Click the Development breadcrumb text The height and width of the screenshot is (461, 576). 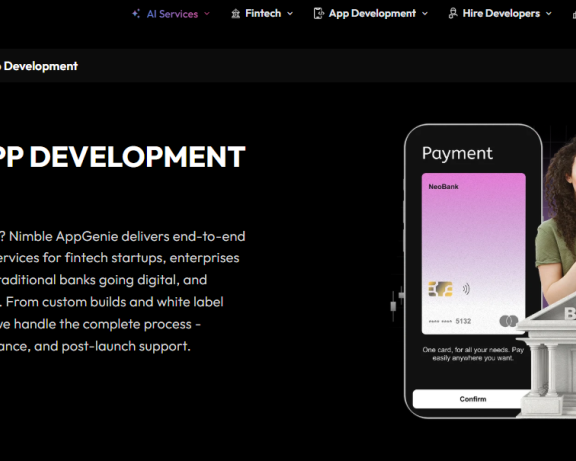coord(41,66)
